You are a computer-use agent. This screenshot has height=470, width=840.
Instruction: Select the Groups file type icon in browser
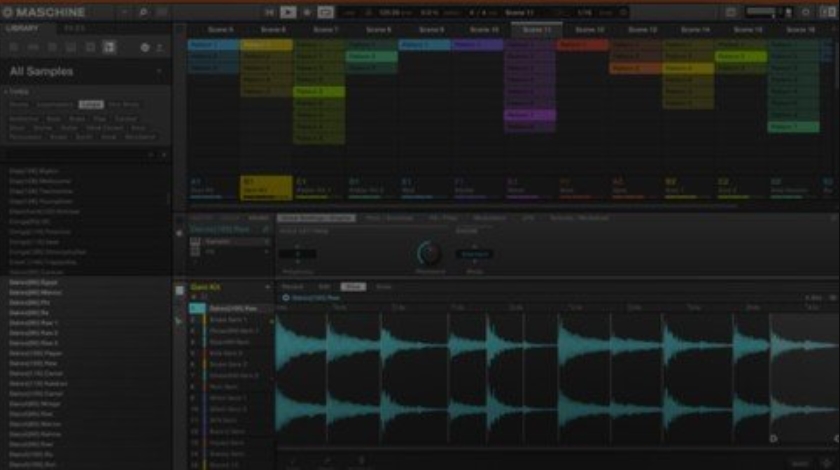33,48
